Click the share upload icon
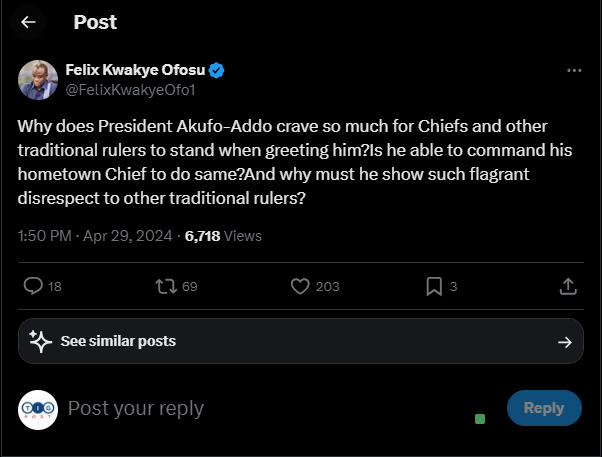Image resolution: width=602 pixels, height=457 pixels. click(567, 287)
